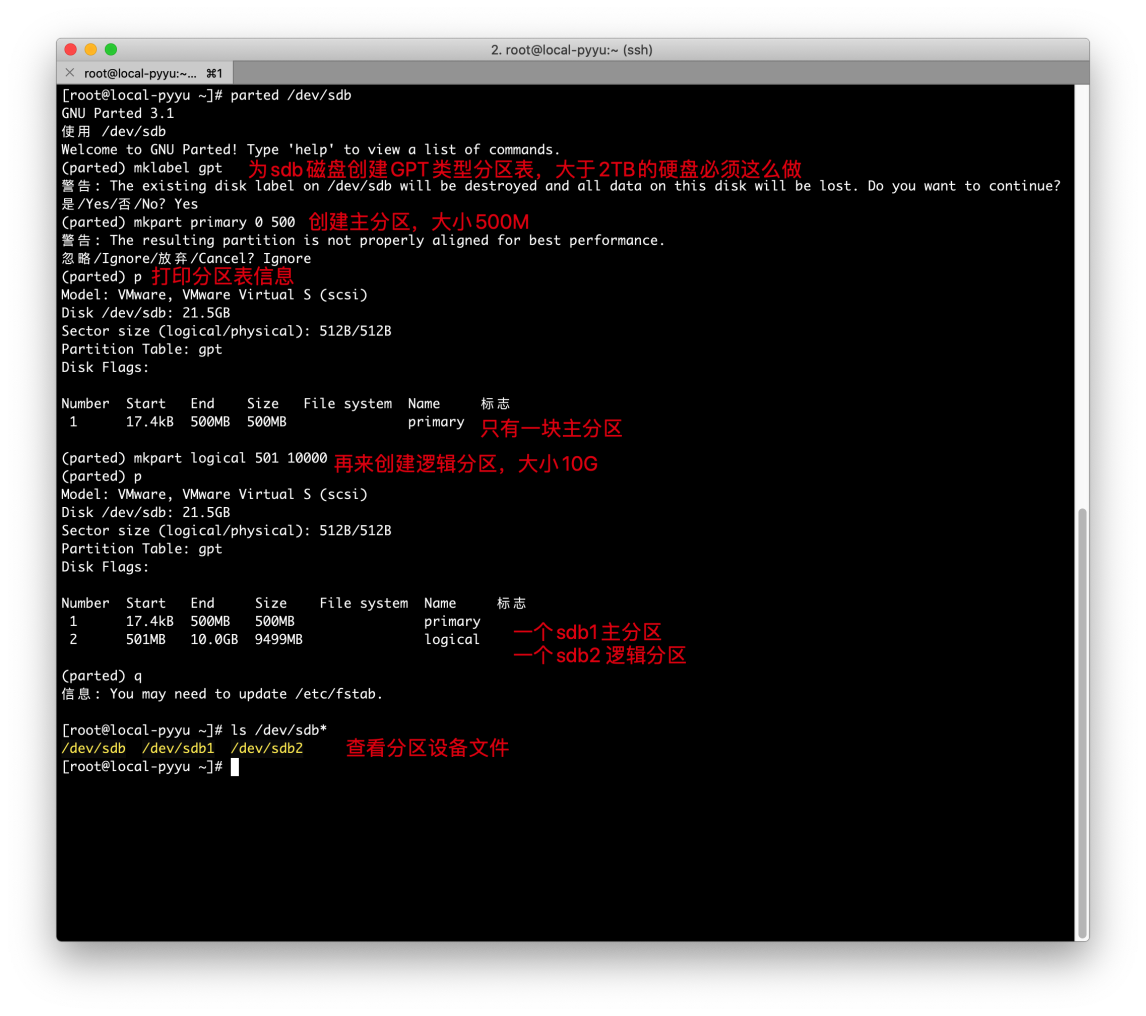
Task: Click the "忽略/Ignore/放弃/Cancel? Ignore" line
Action: point(186,258)
